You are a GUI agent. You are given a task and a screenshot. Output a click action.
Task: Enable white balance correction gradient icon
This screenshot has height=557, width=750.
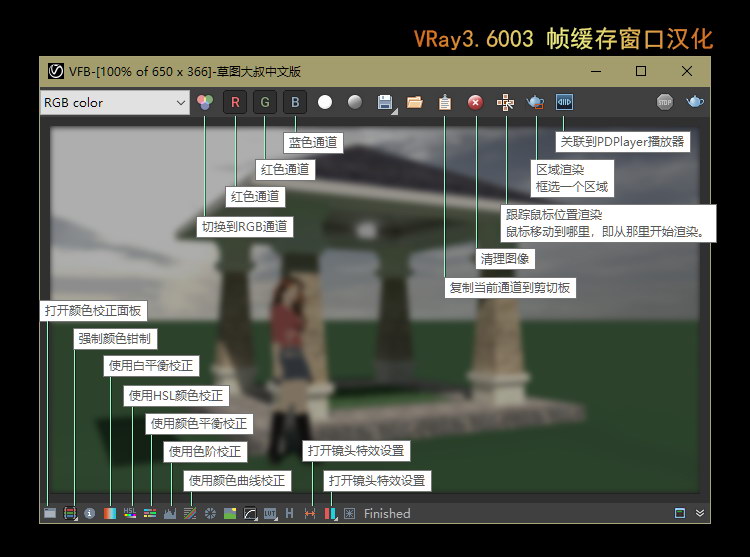(x=110, y=513)
